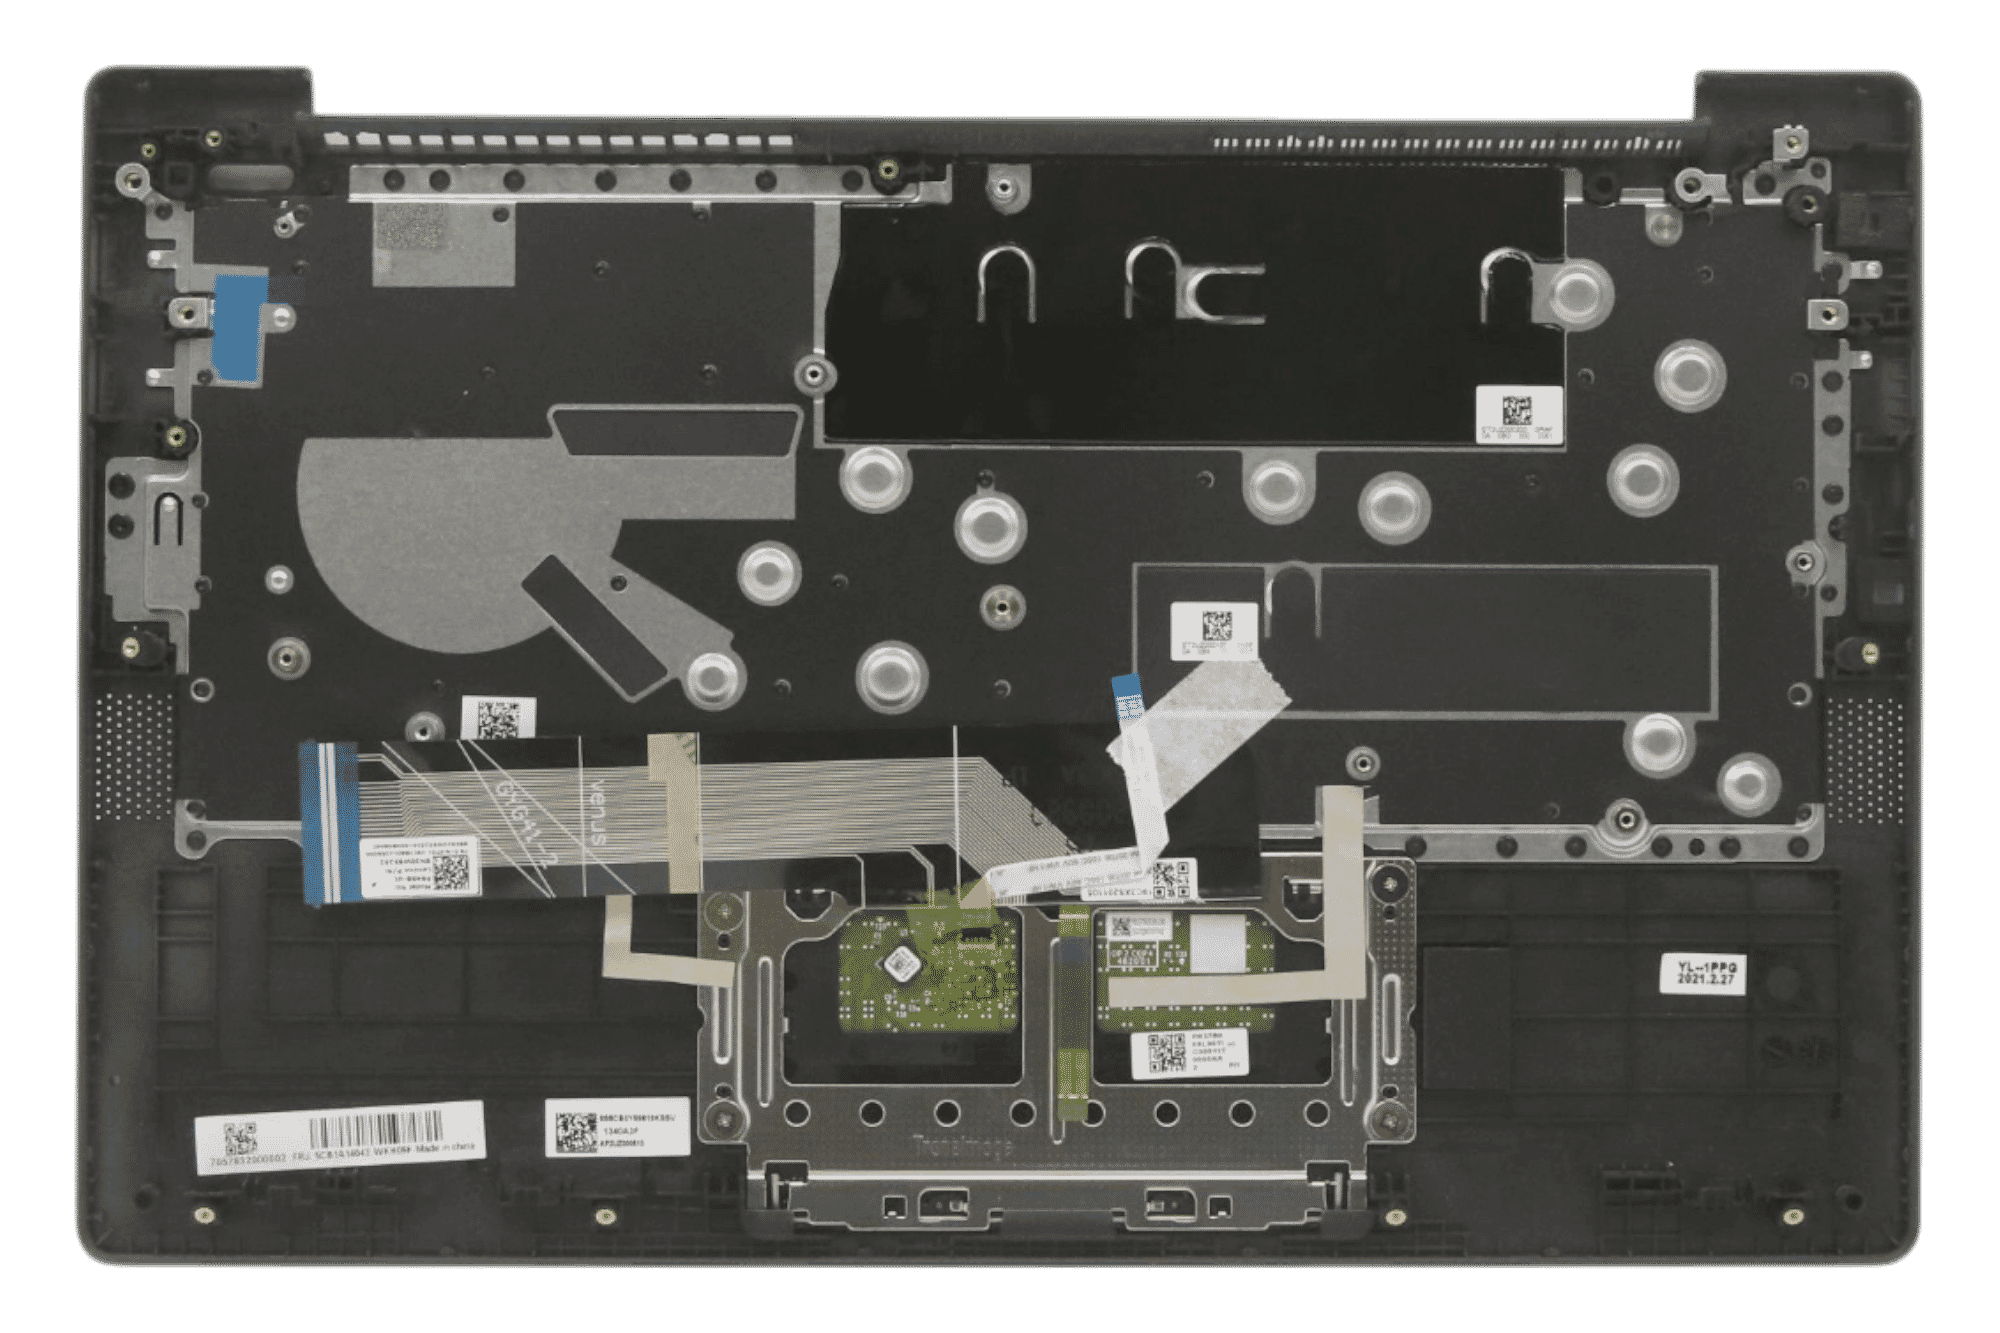The image size is (2000, 1333).
Task: Click the white QR label on ribbon cable
Action: [420, 865]
